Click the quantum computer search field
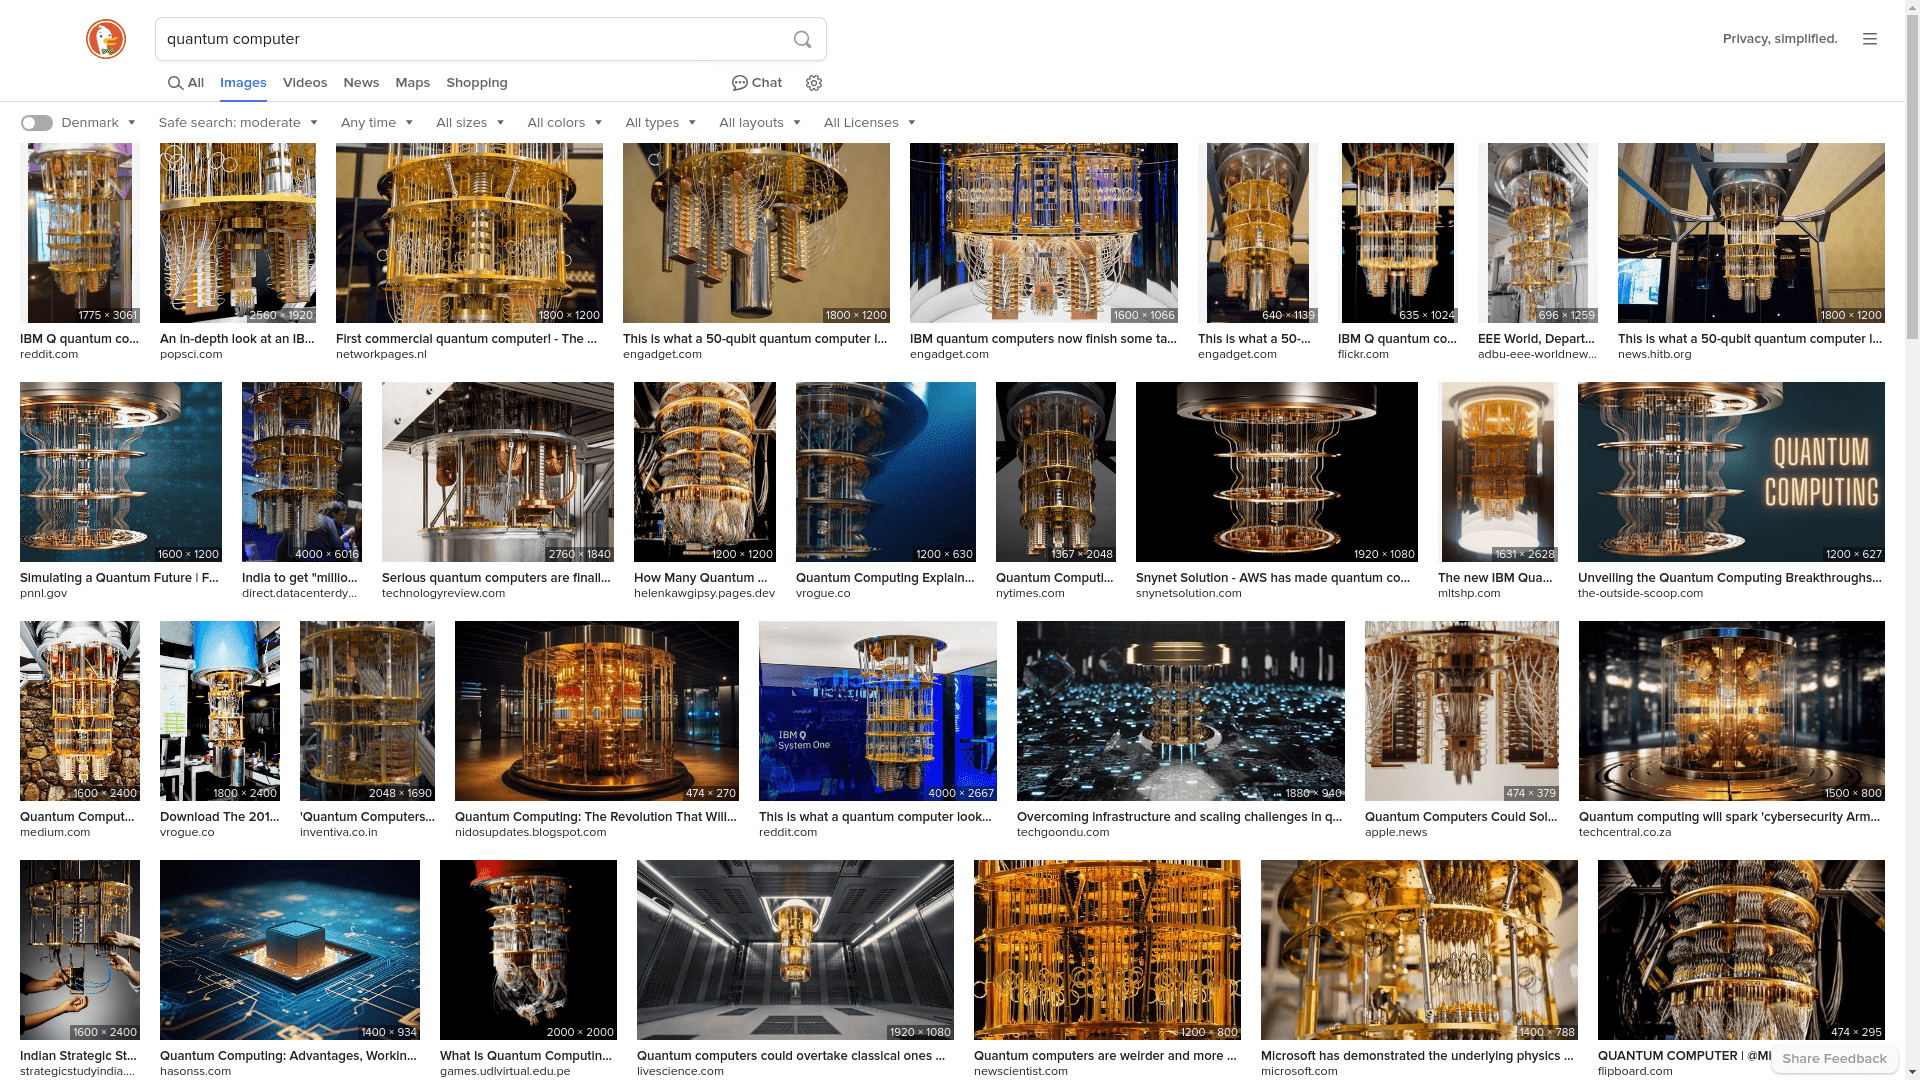The image size is (1920, 1080). pos(470,39)
